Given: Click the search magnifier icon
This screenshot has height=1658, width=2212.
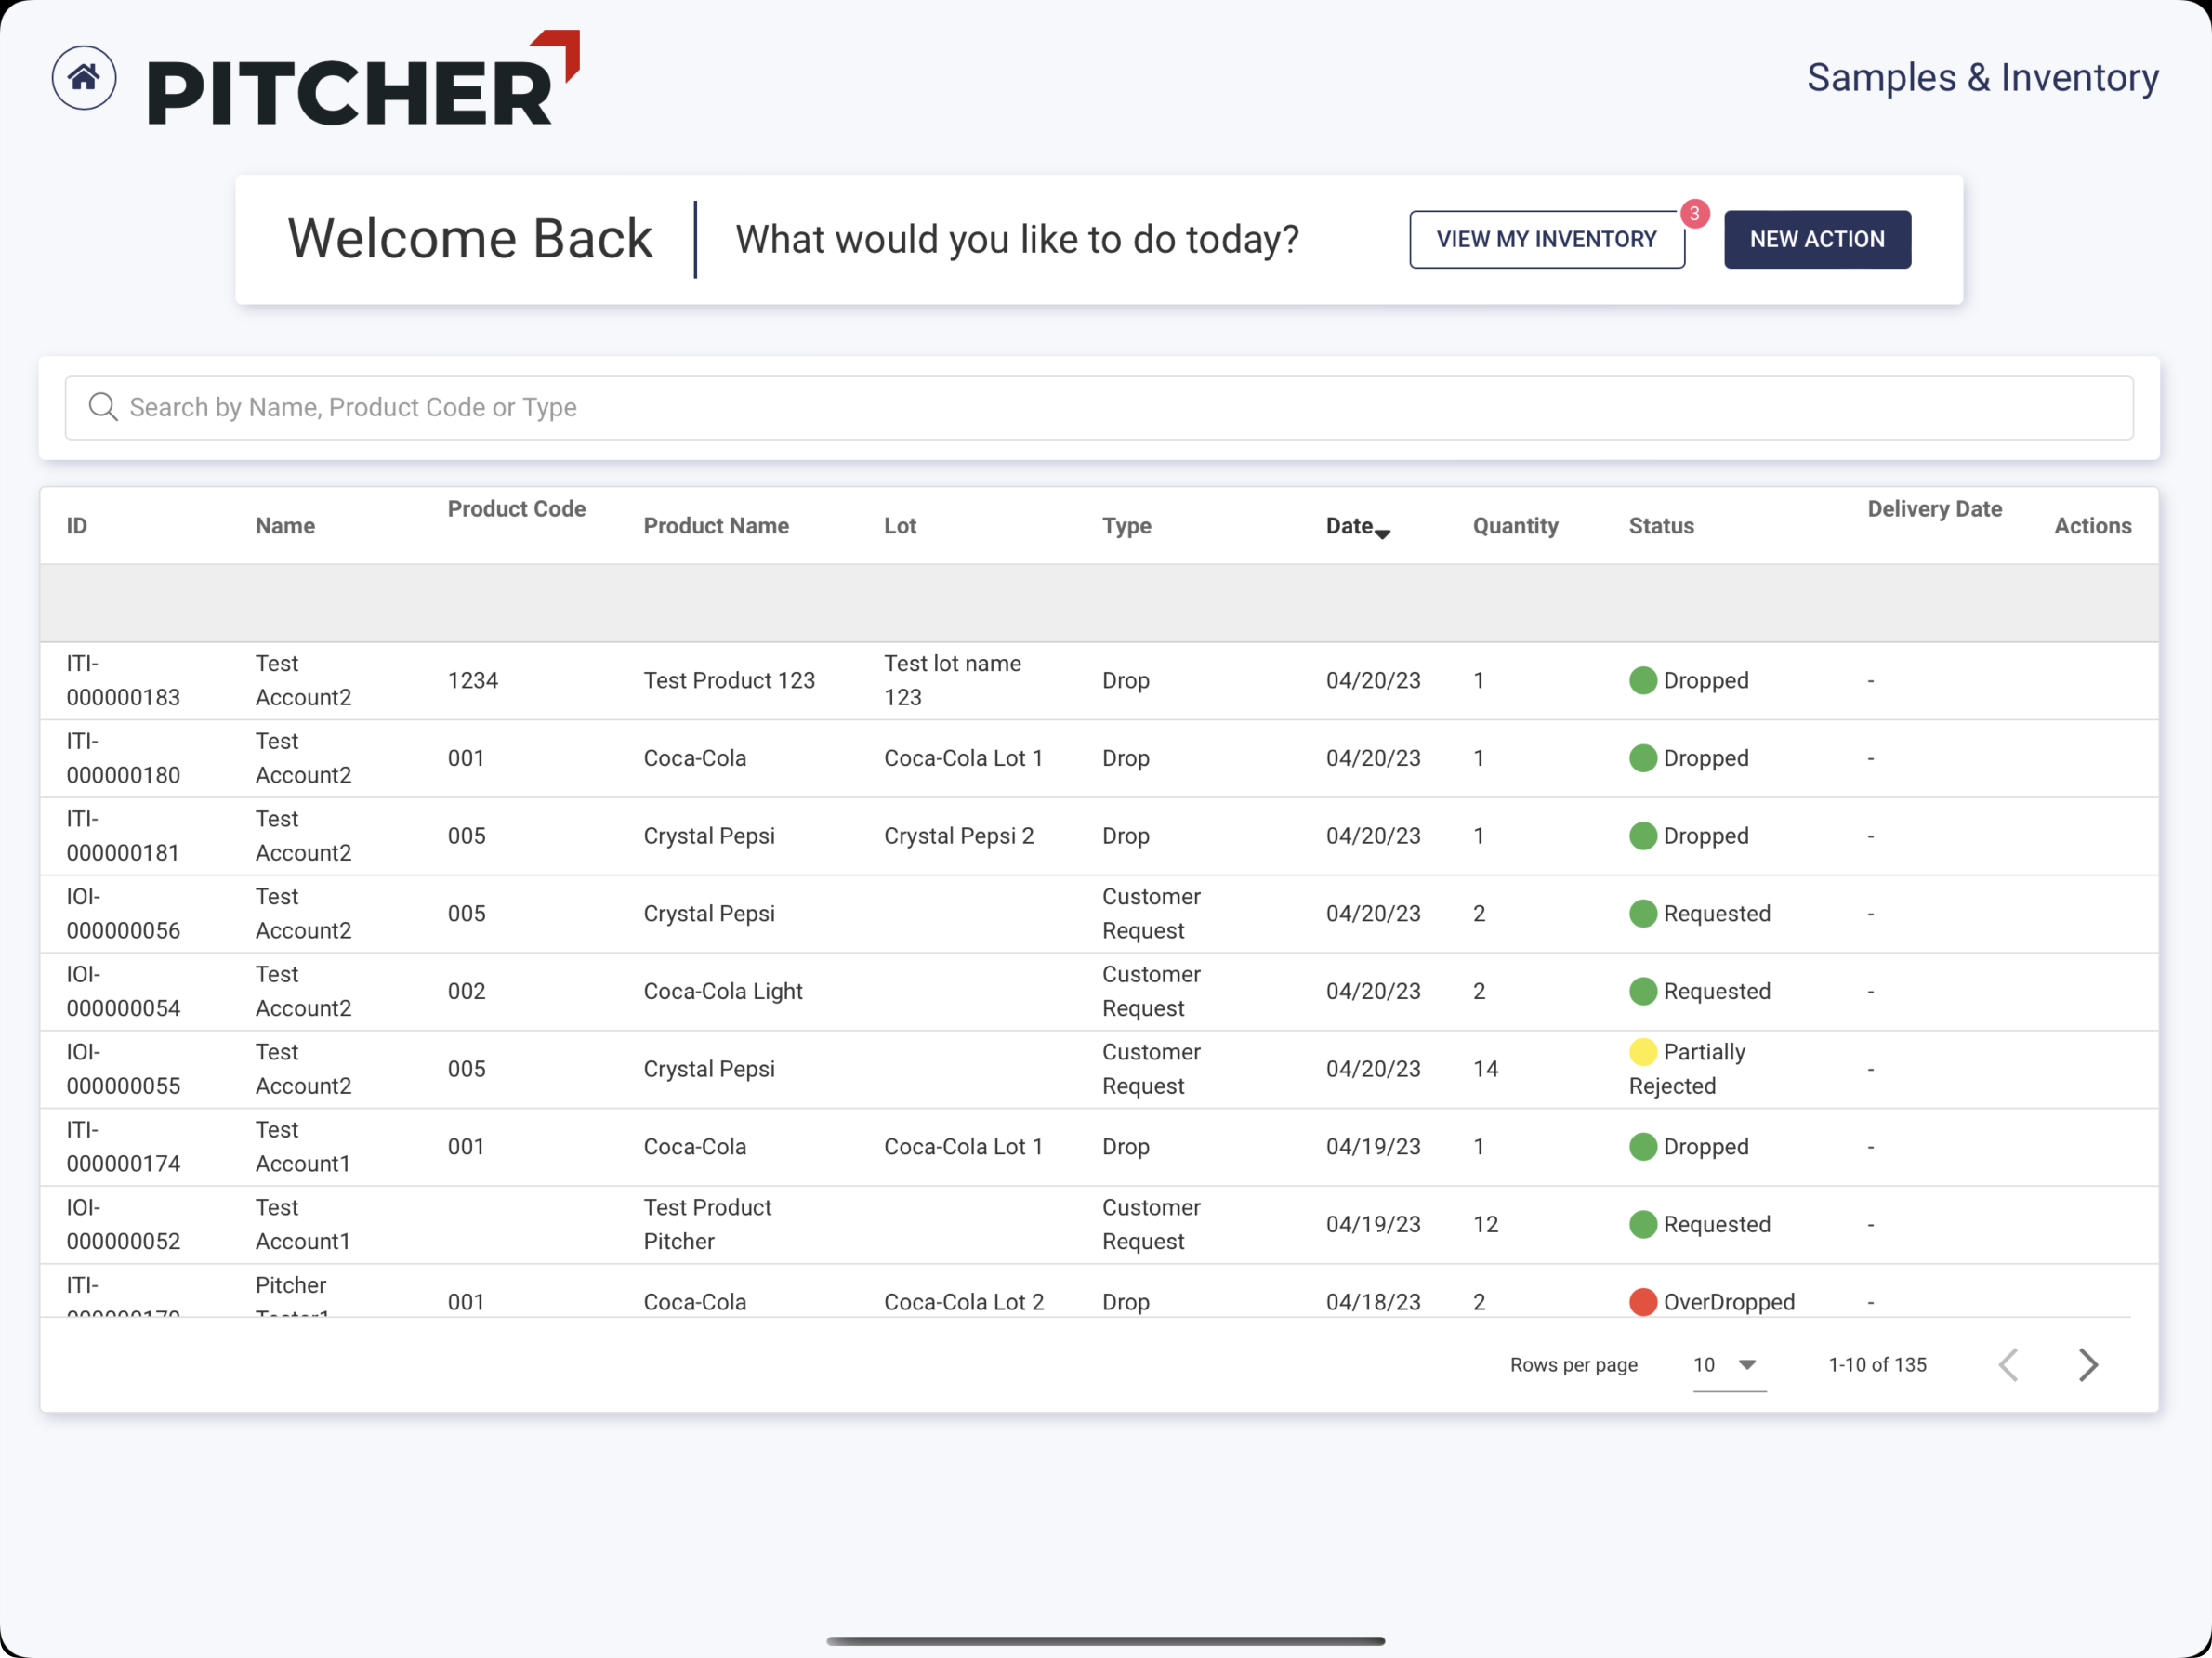Looking at the screenshot, I should click(102, 407).
